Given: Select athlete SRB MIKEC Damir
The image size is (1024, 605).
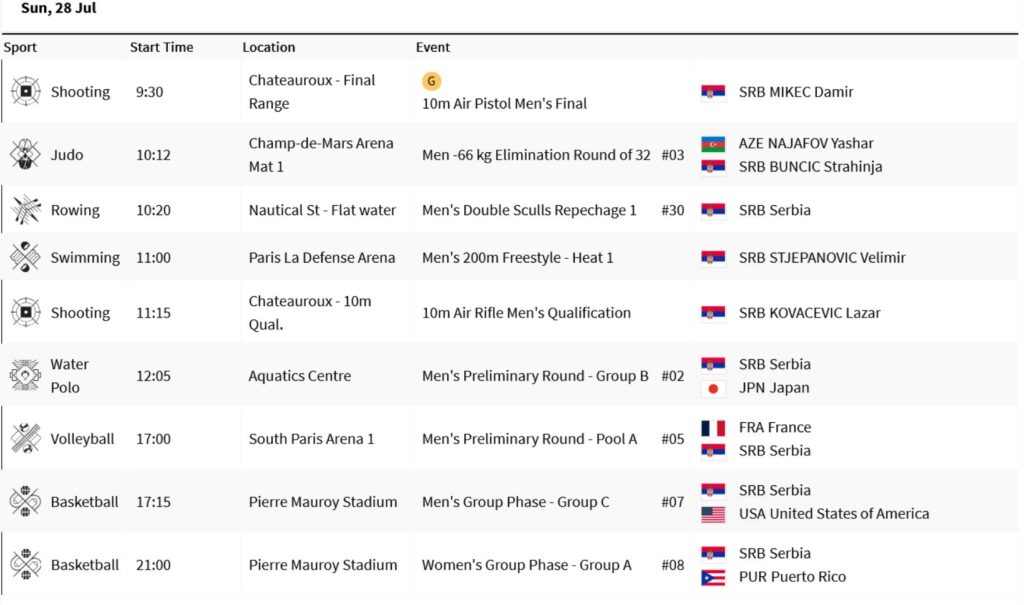Looking at the screenshot, I should [795, 92].
